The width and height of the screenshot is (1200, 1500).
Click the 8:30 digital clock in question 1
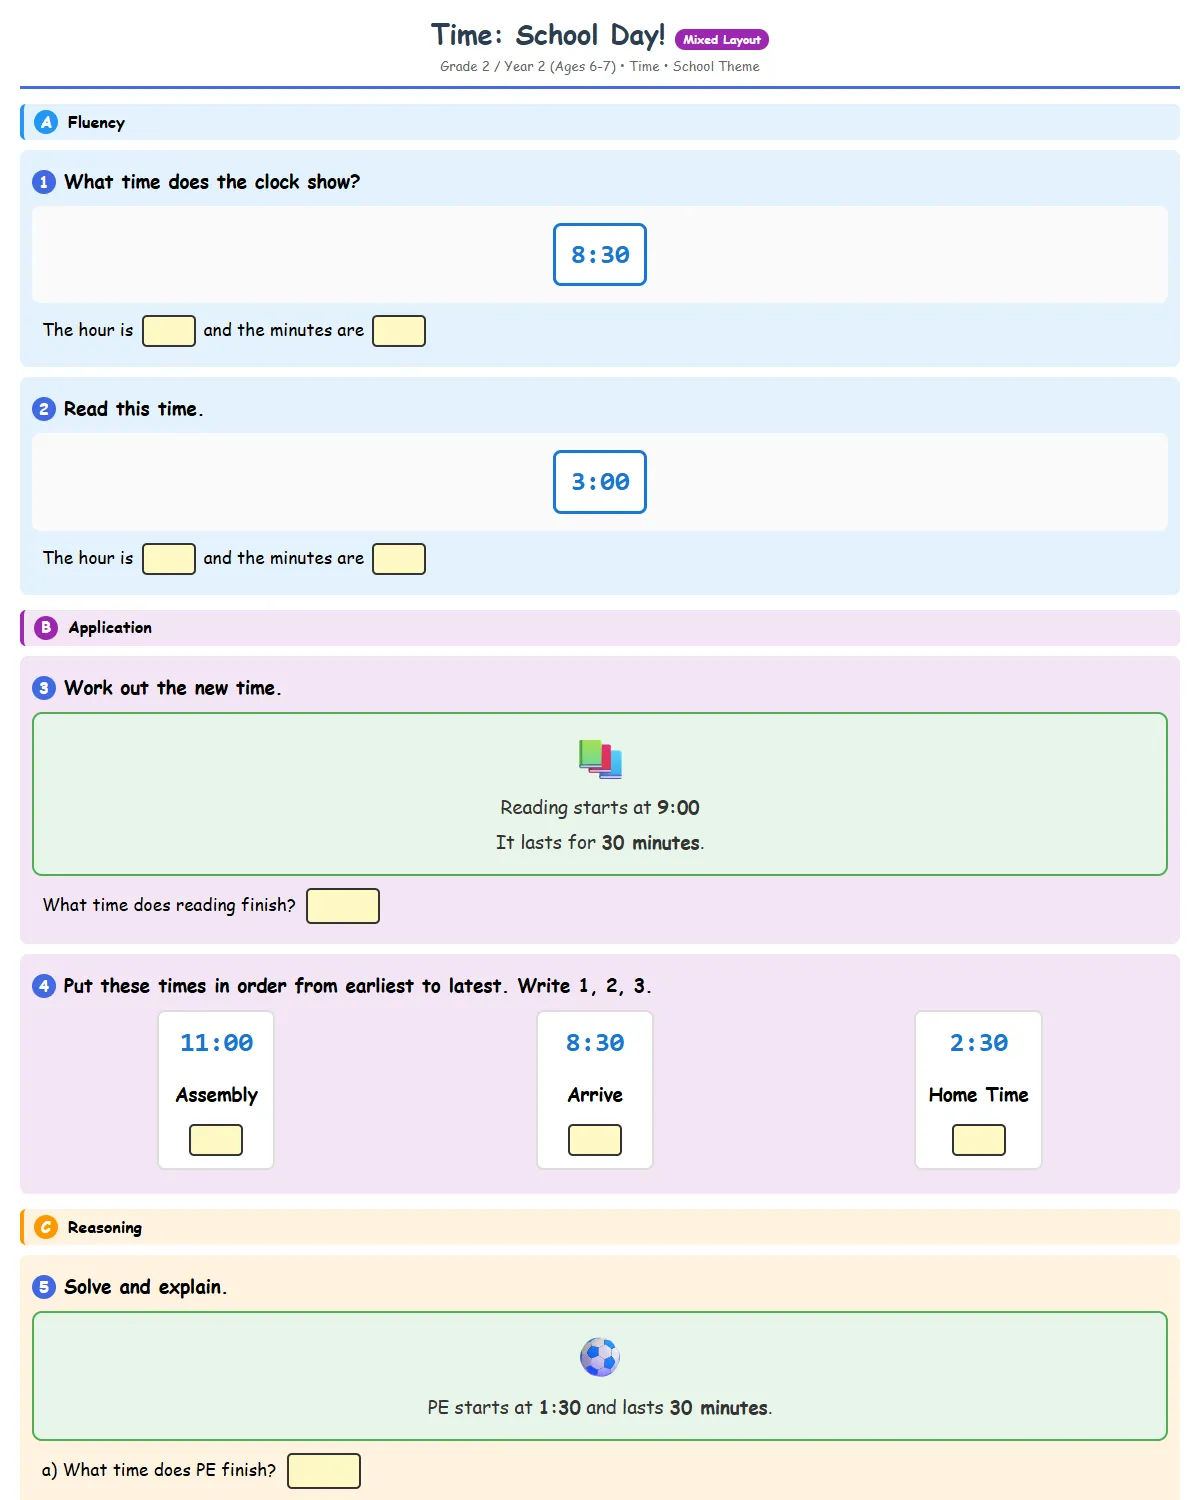(x=600, y=255)
